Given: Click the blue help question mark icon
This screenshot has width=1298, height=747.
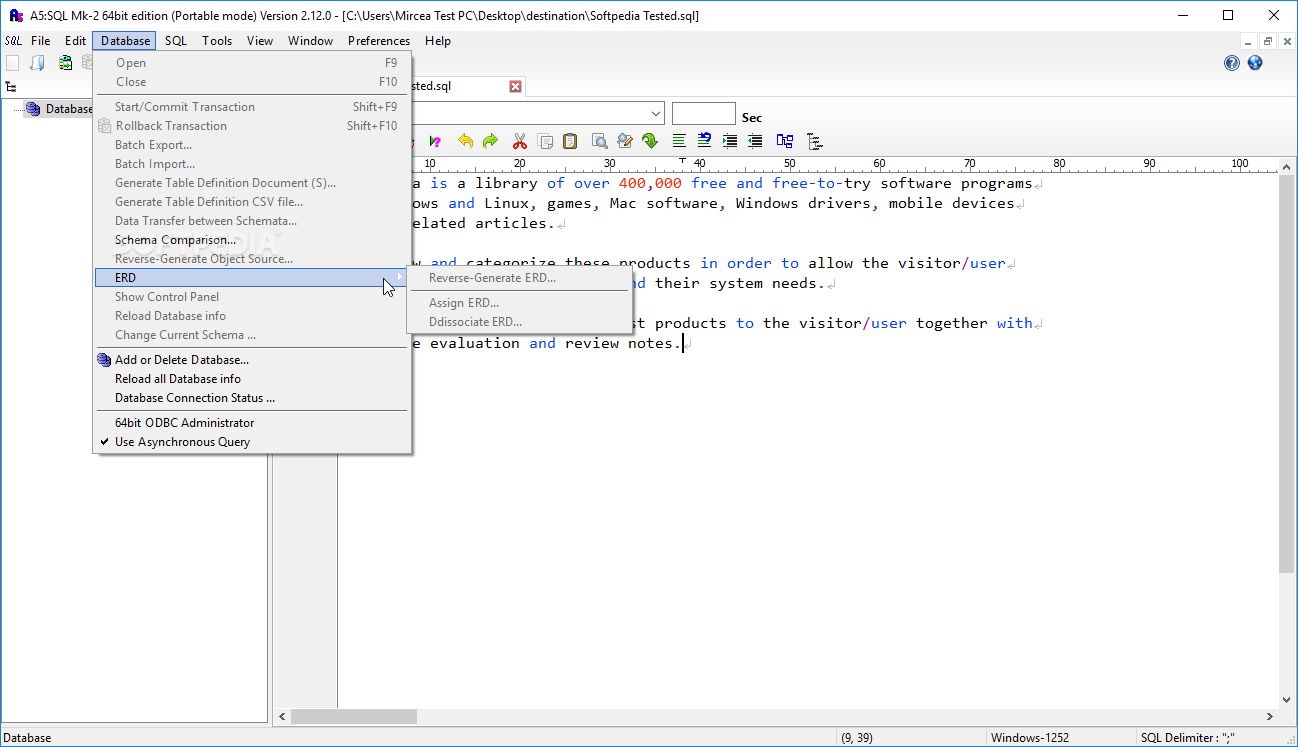Looking at the screenshot, I should tap(1232, 63).
